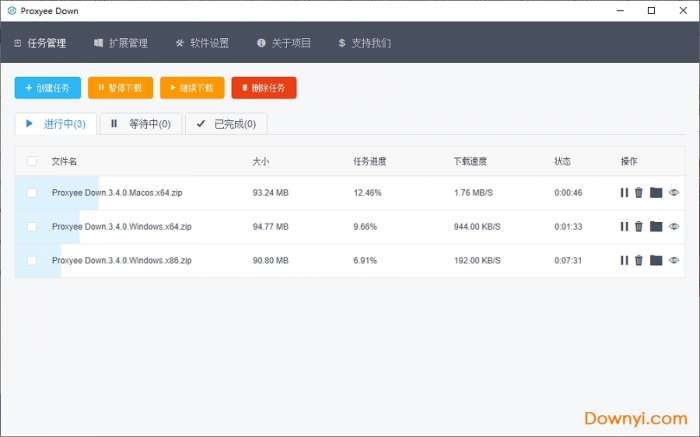The width and height of the screenshot is (700, 437).
Task: Click the 大小 column header
Action: tap(261, 161)
